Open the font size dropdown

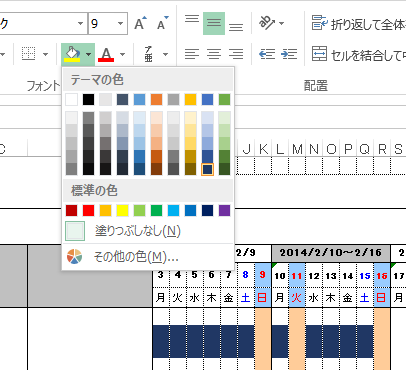click(120, 23)
